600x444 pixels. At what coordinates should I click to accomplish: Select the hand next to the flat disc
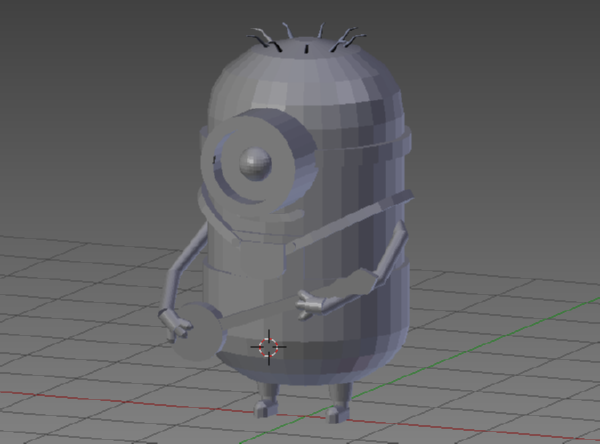pos(175,325)
